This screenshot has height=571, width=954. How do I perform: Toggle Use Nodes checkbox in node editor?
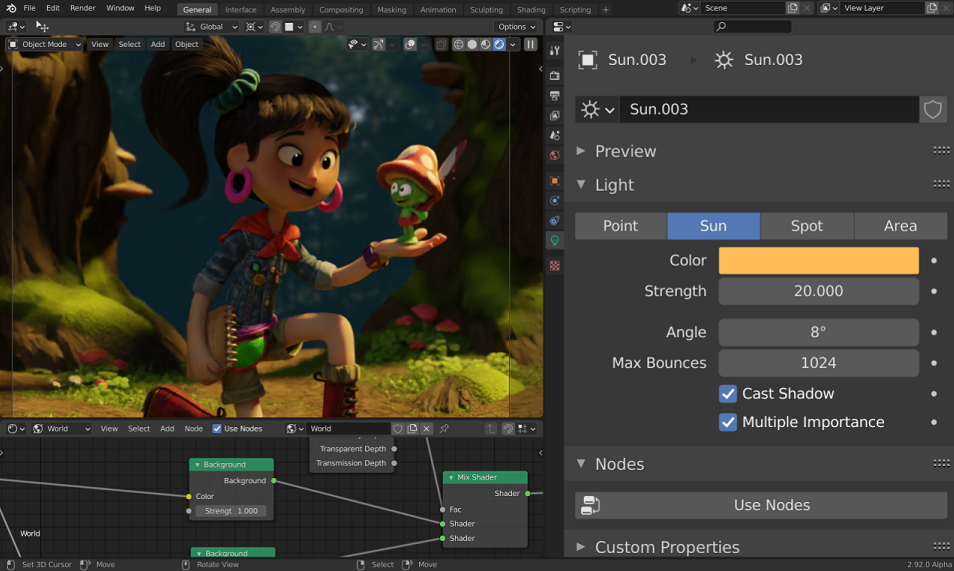217,429
